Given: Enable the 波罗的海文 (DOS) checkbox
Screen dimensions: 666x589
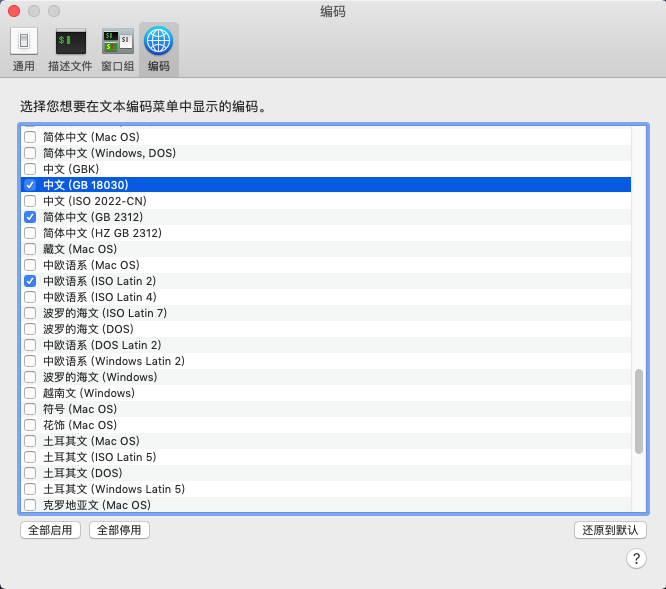Looking at the screenshot, I should click(30, 329).
